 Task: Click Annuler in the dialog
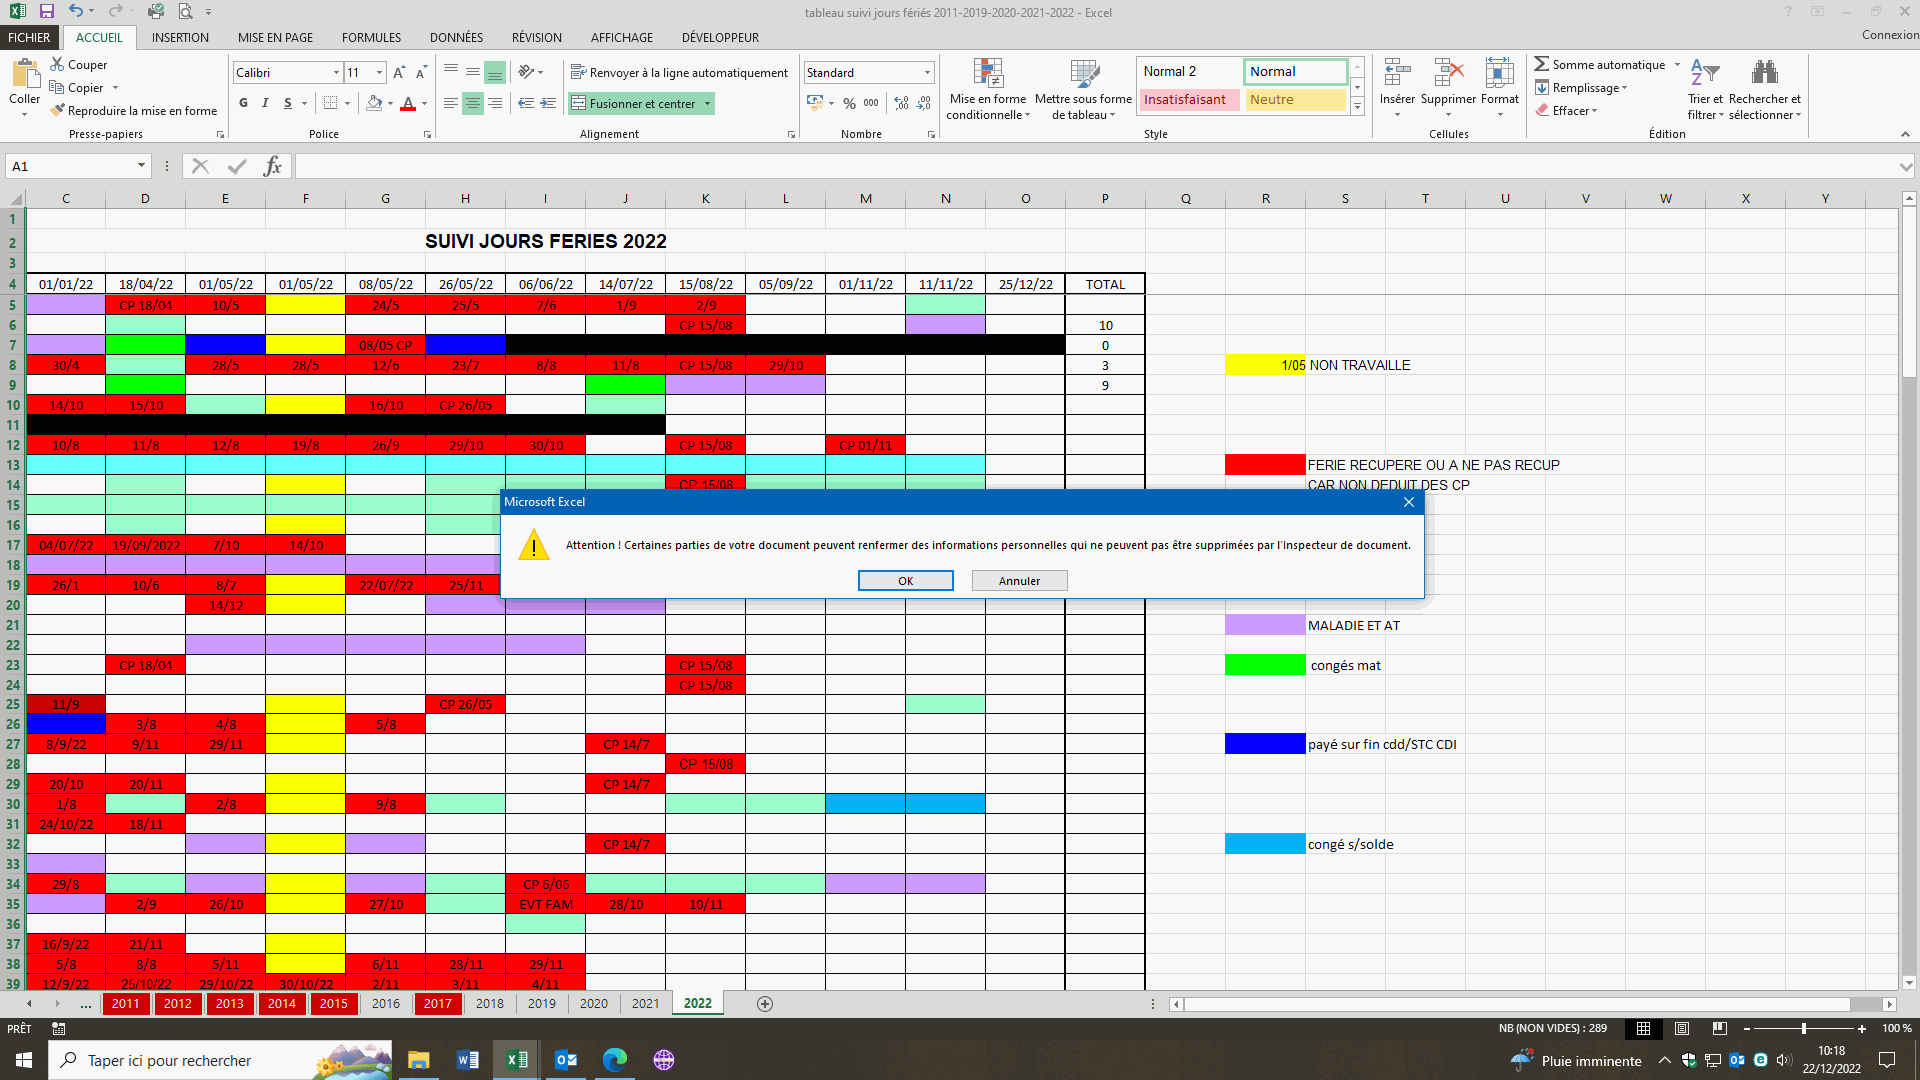click(1019, 581)
